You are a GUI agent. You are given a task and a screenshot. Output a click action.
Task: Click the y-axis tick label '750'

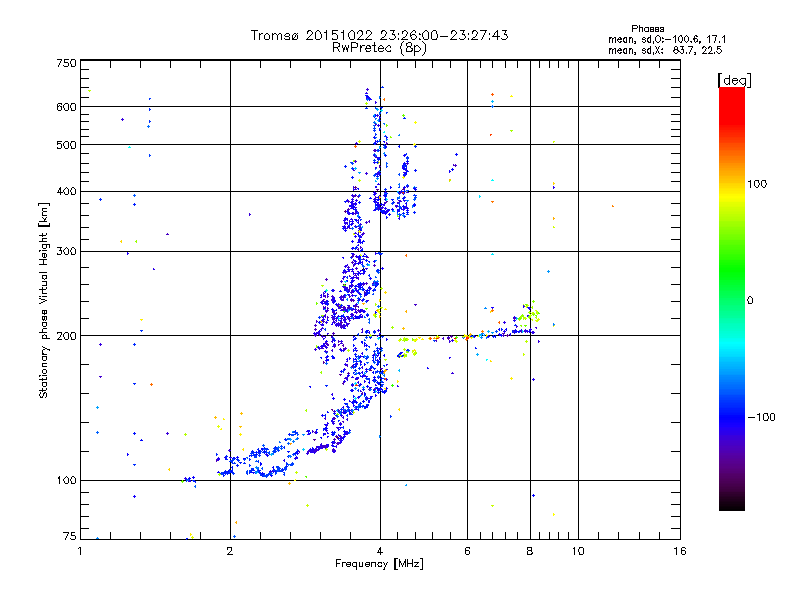(66, 63)
